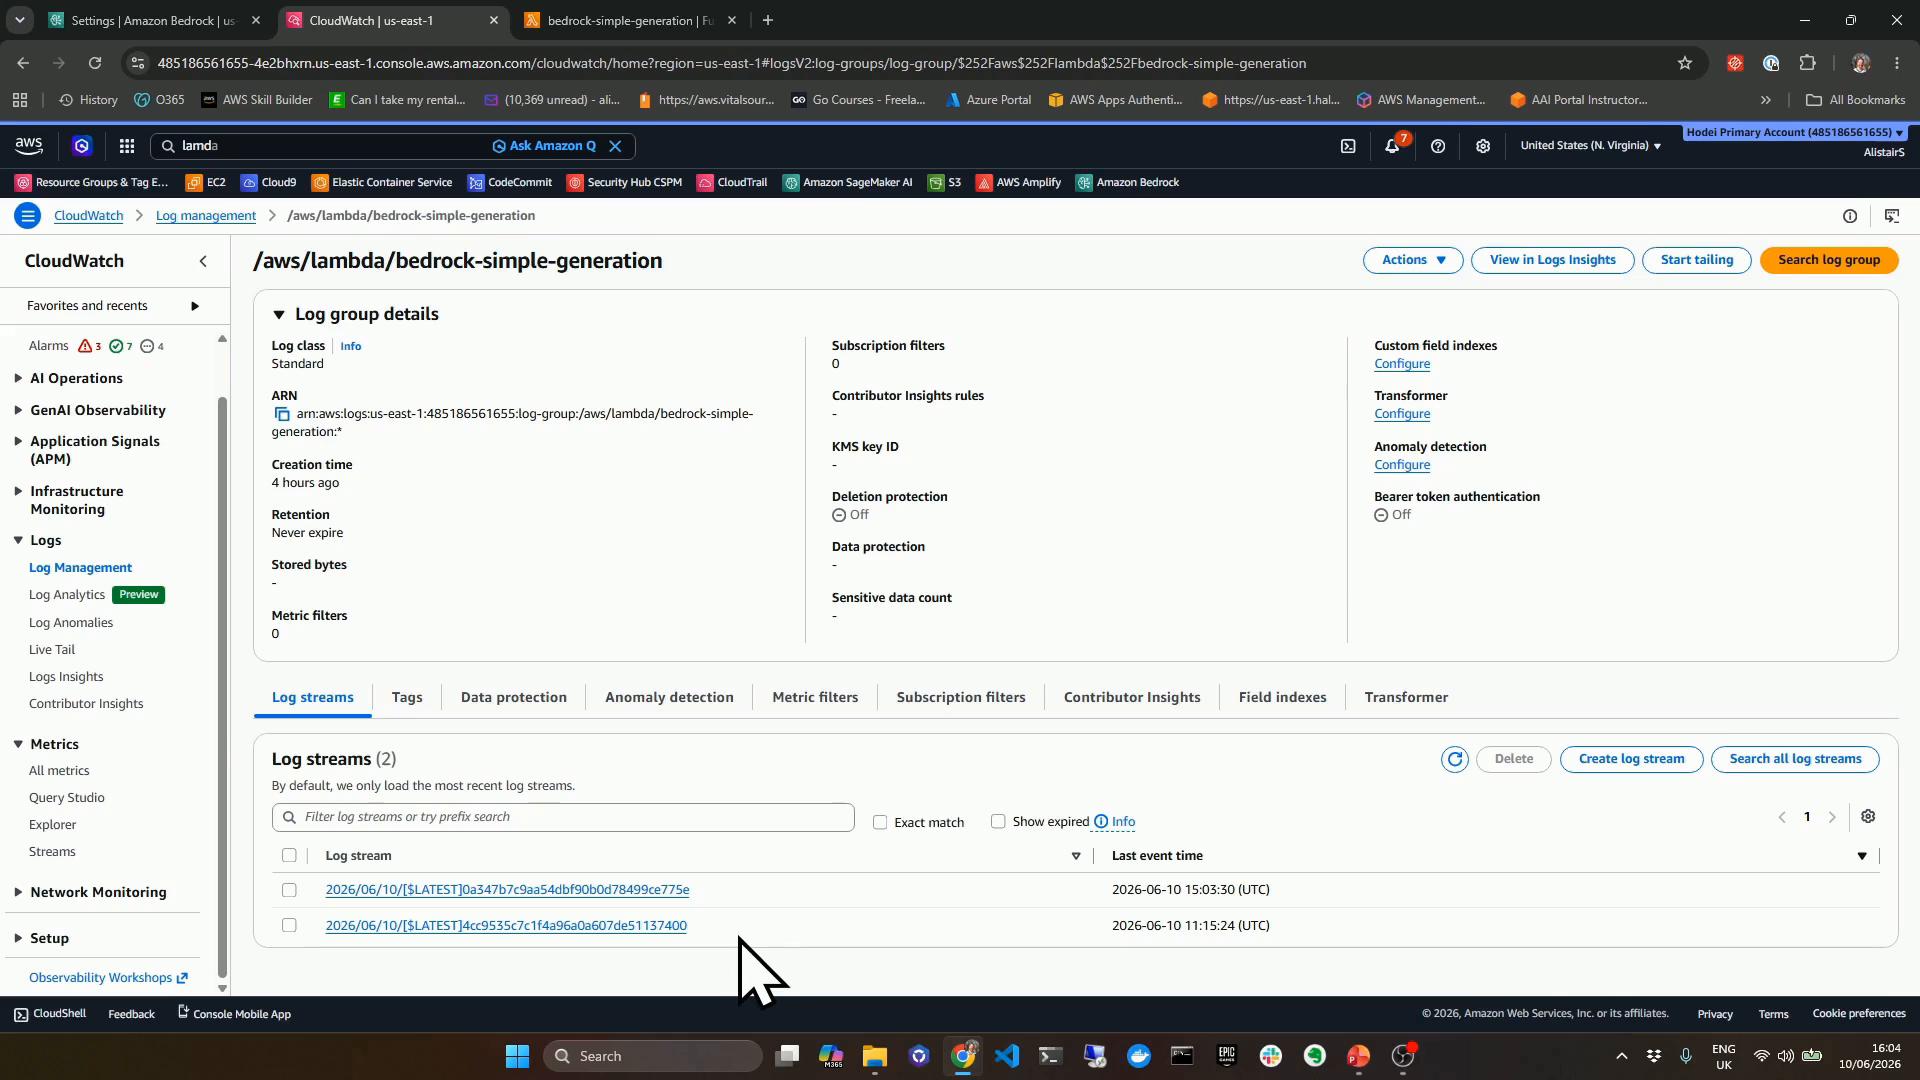Image resolution: width=1920 pixels, height=1080 pixels.
Task: Bookmark this page with the star icon
Action: click(1685, 63)
